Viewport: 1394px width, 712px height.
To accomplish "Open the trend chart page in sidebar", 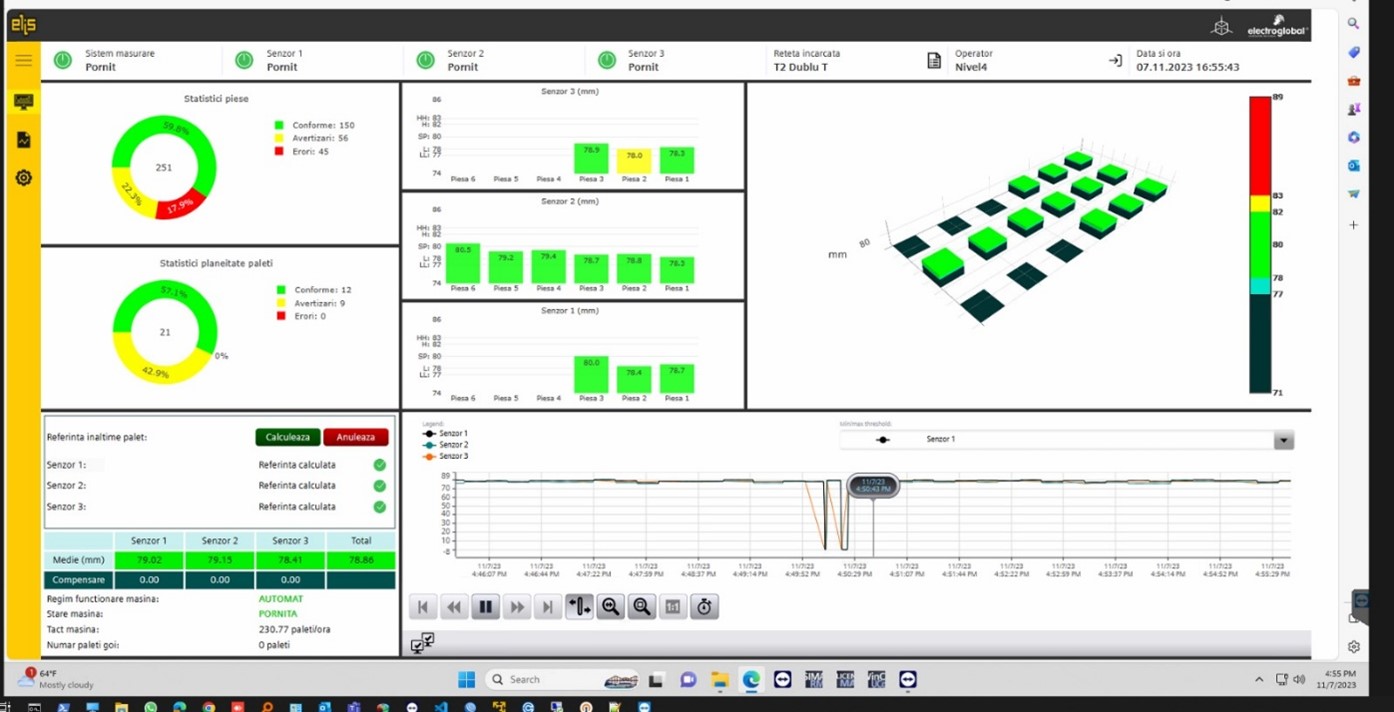I will 23,140.
